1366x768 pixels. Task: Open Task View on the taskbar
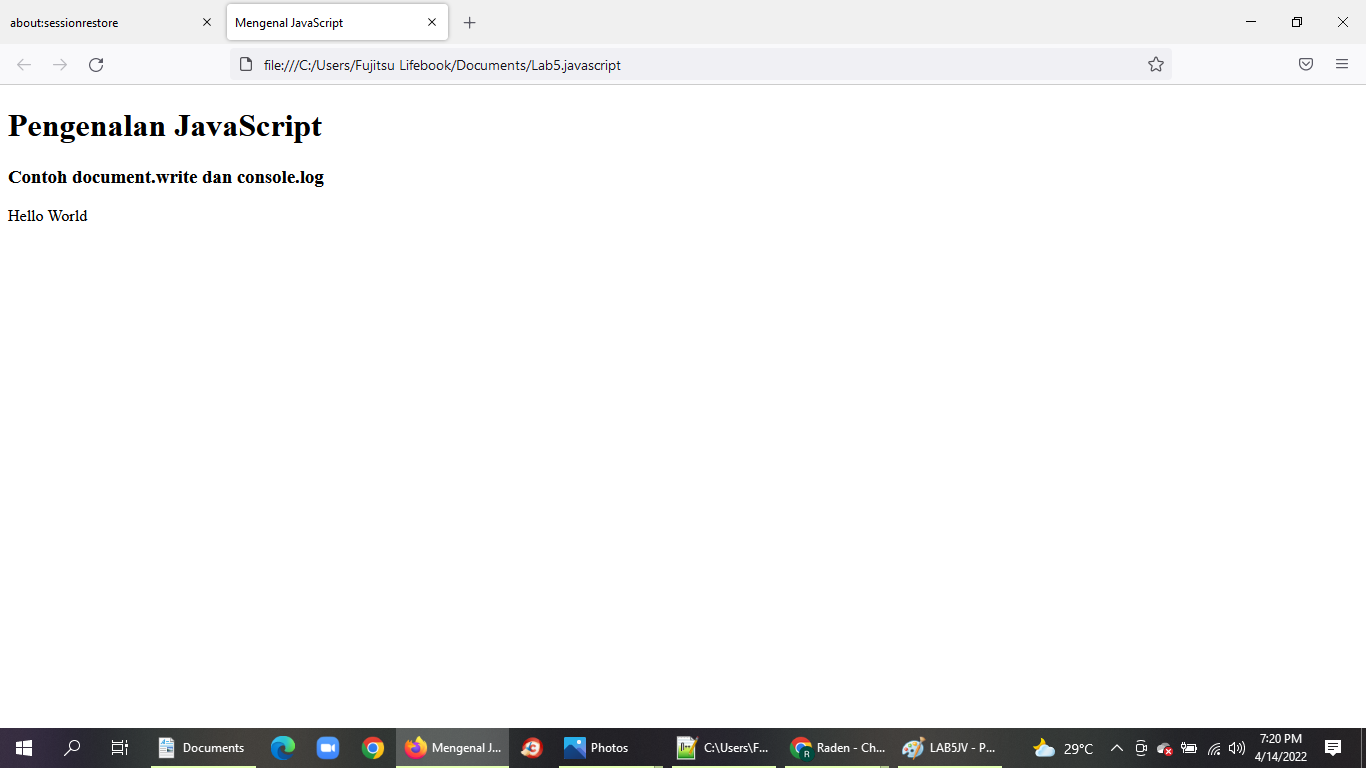[x=120, y=748]
